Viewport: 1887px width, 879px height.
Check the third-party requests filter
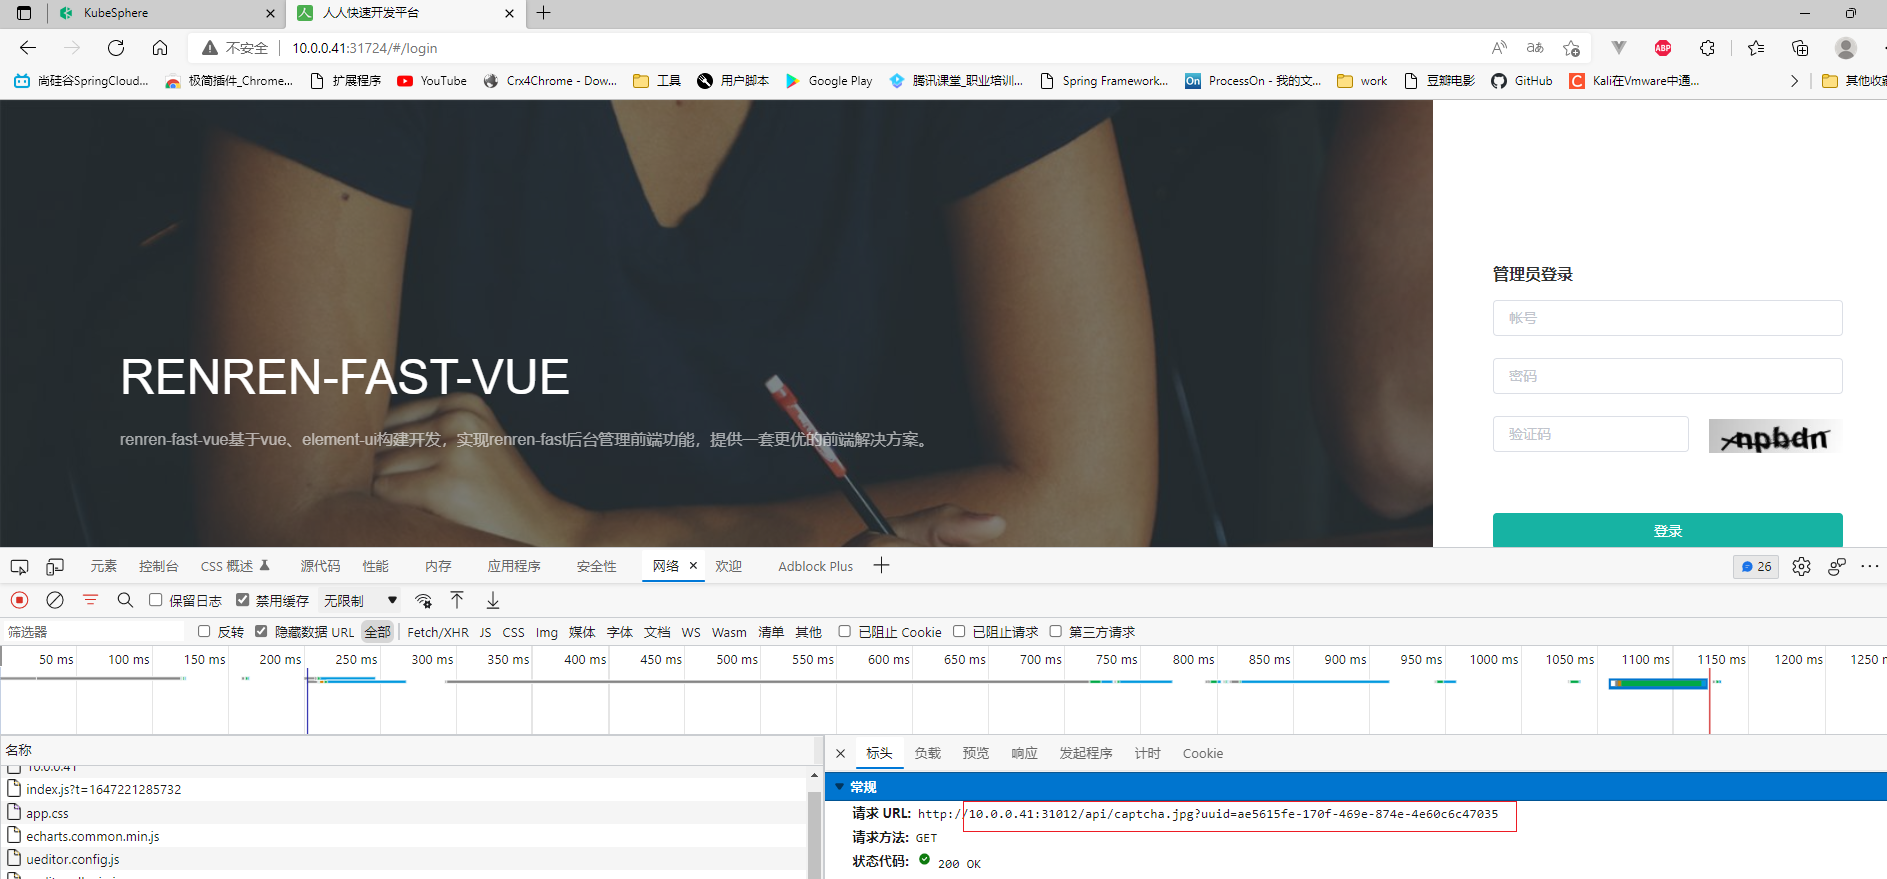coord(1055,631)
